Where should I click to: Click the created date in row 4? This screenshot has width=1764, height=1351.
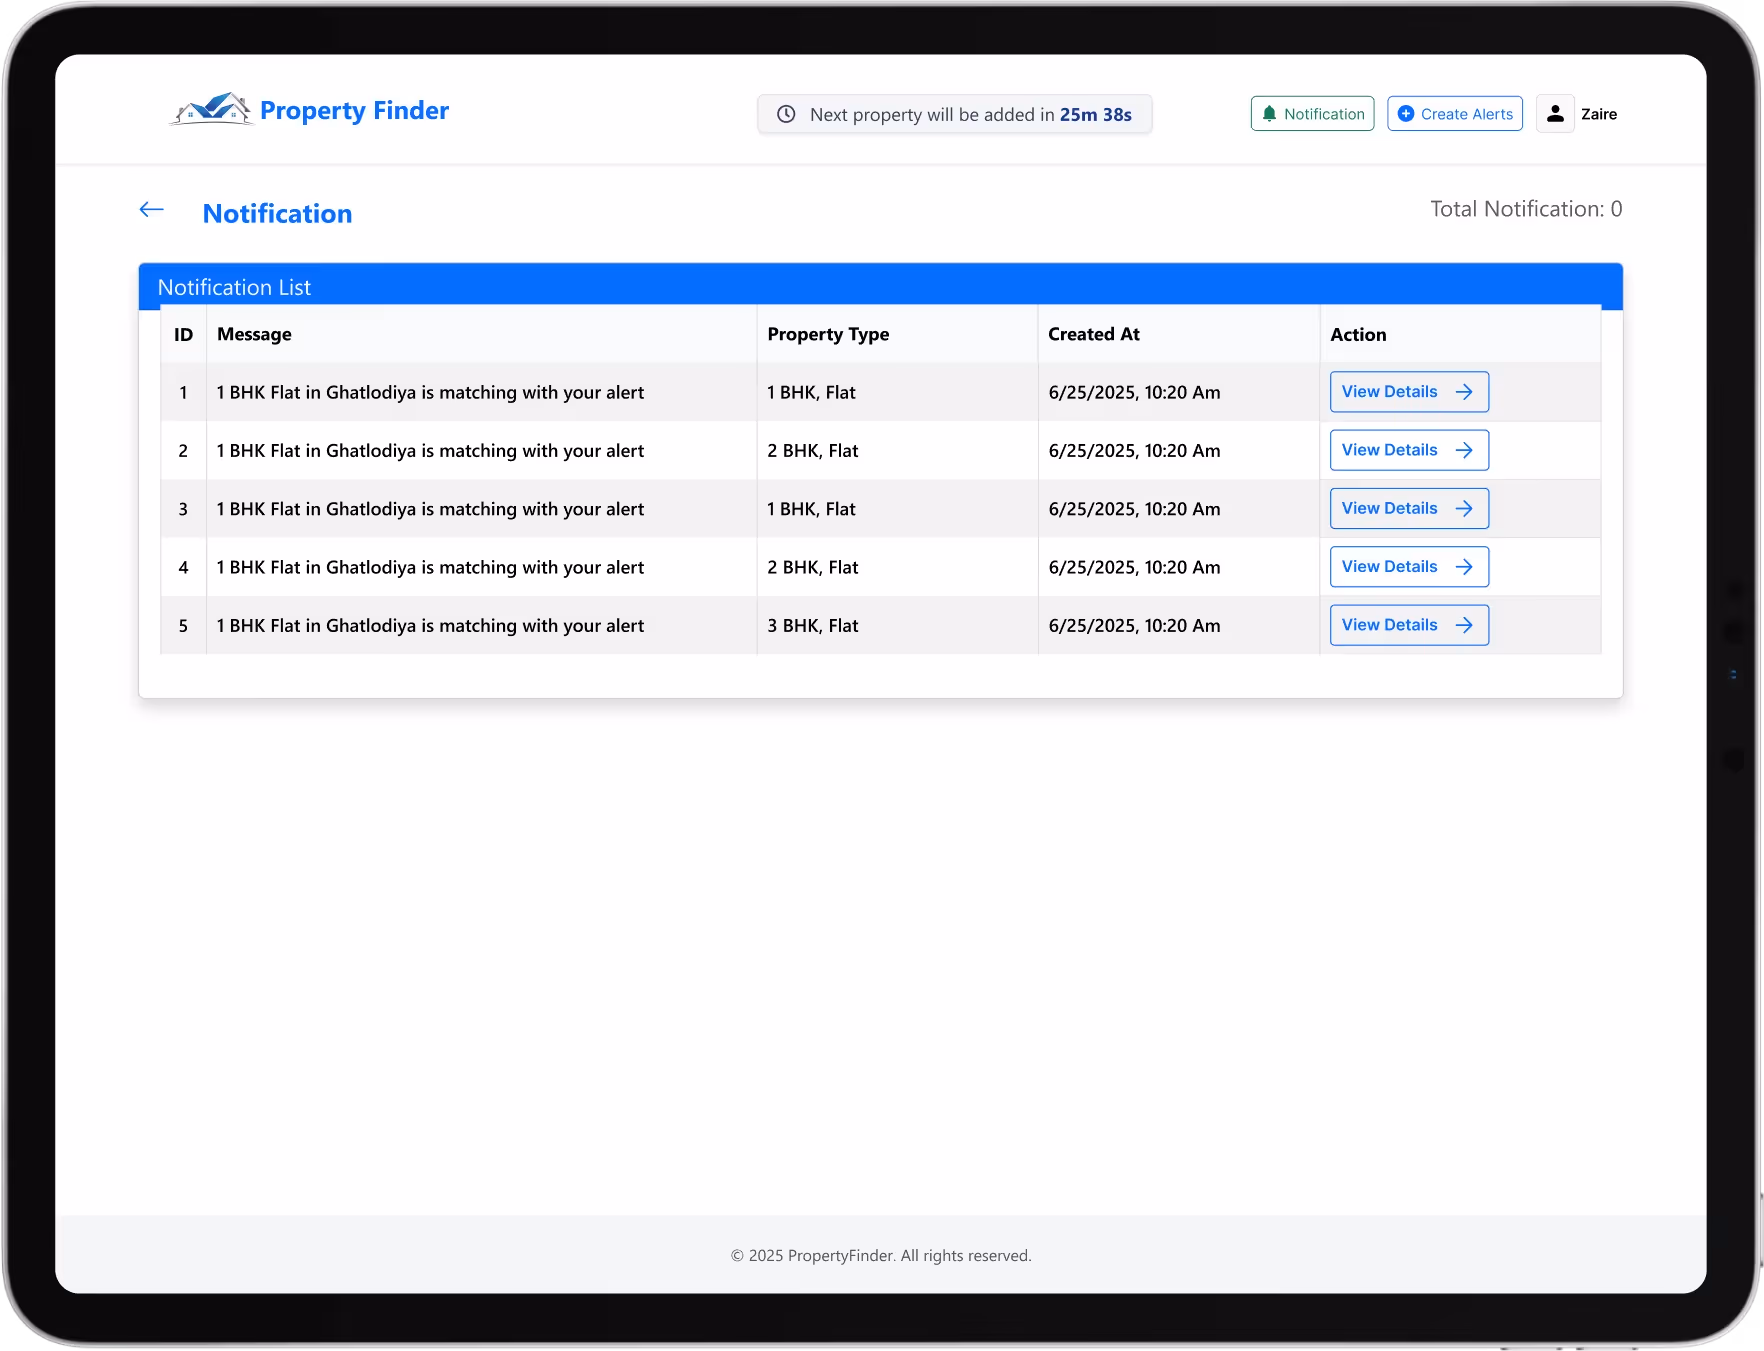pos(1134,568)
